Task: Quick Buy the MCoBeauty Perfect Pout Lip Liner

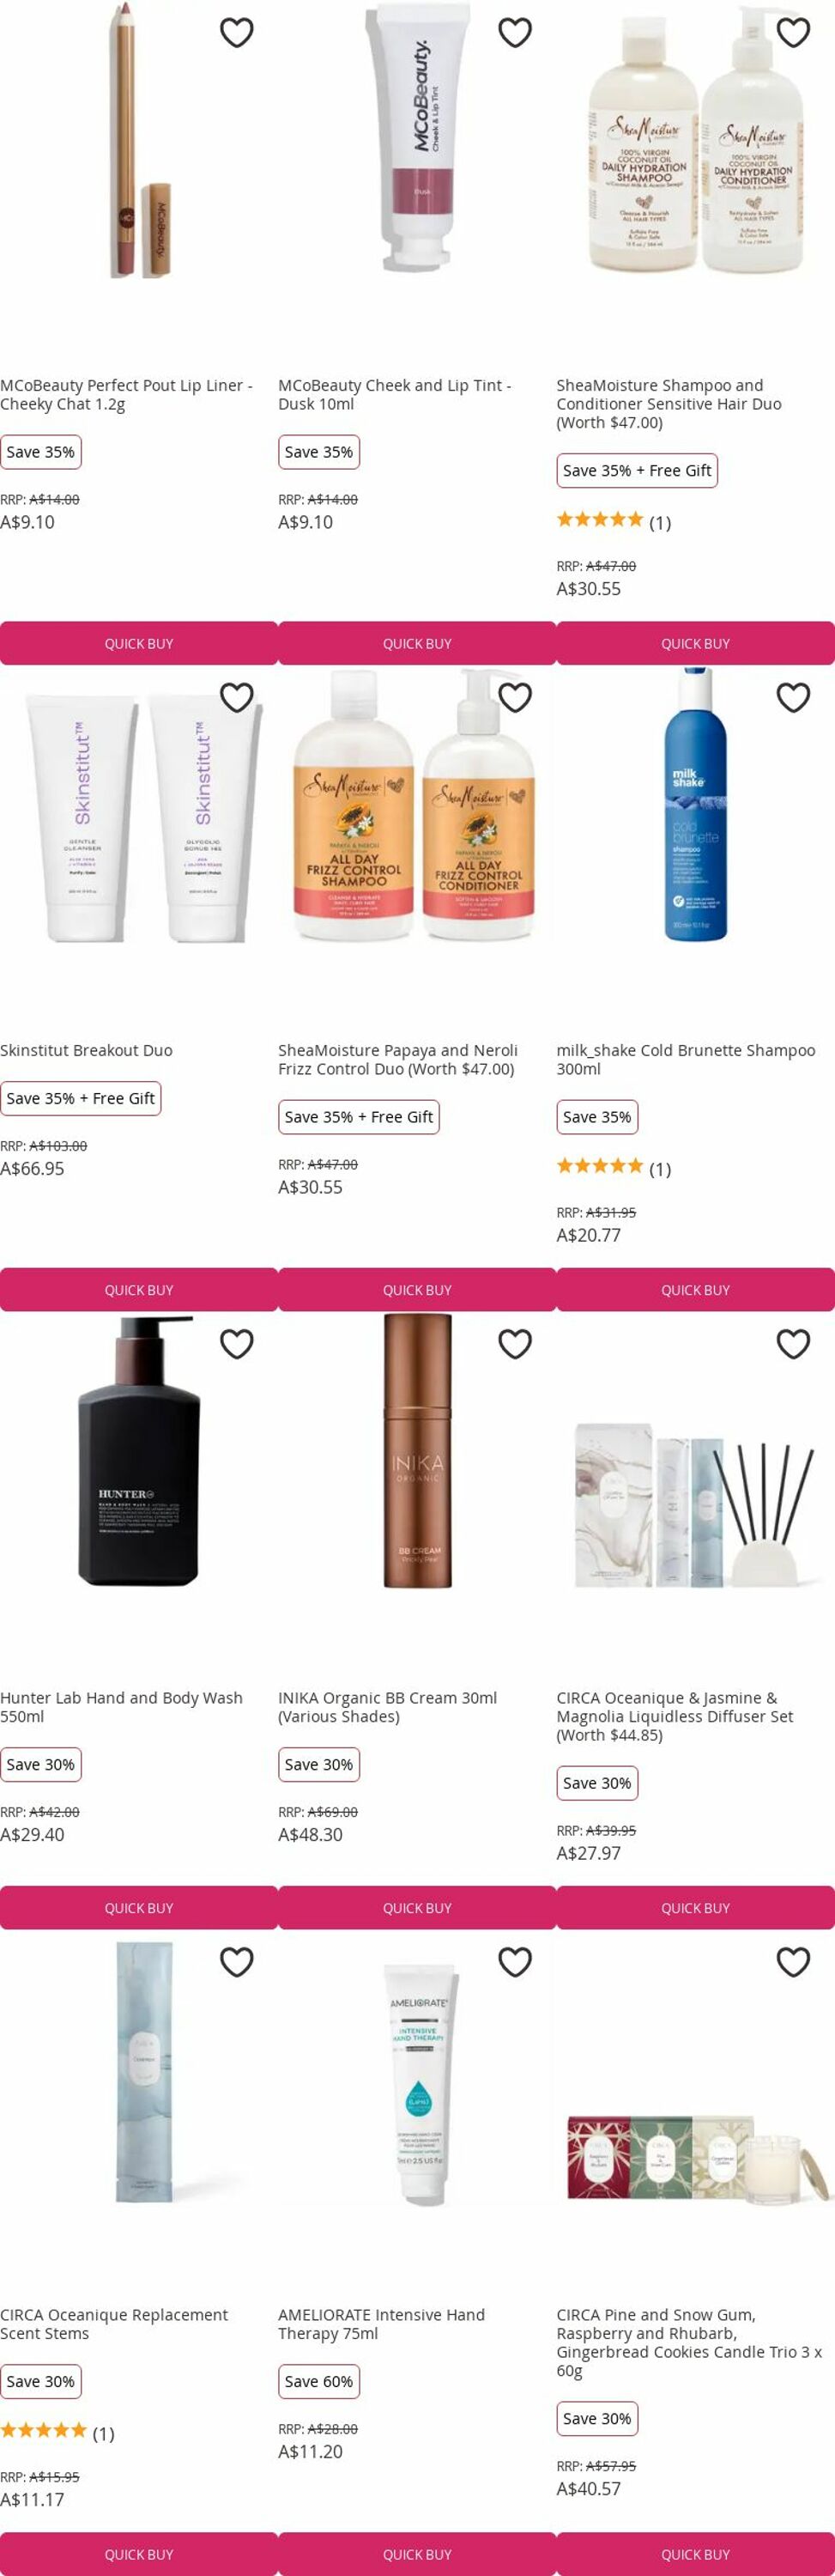Action: point(139,644)
